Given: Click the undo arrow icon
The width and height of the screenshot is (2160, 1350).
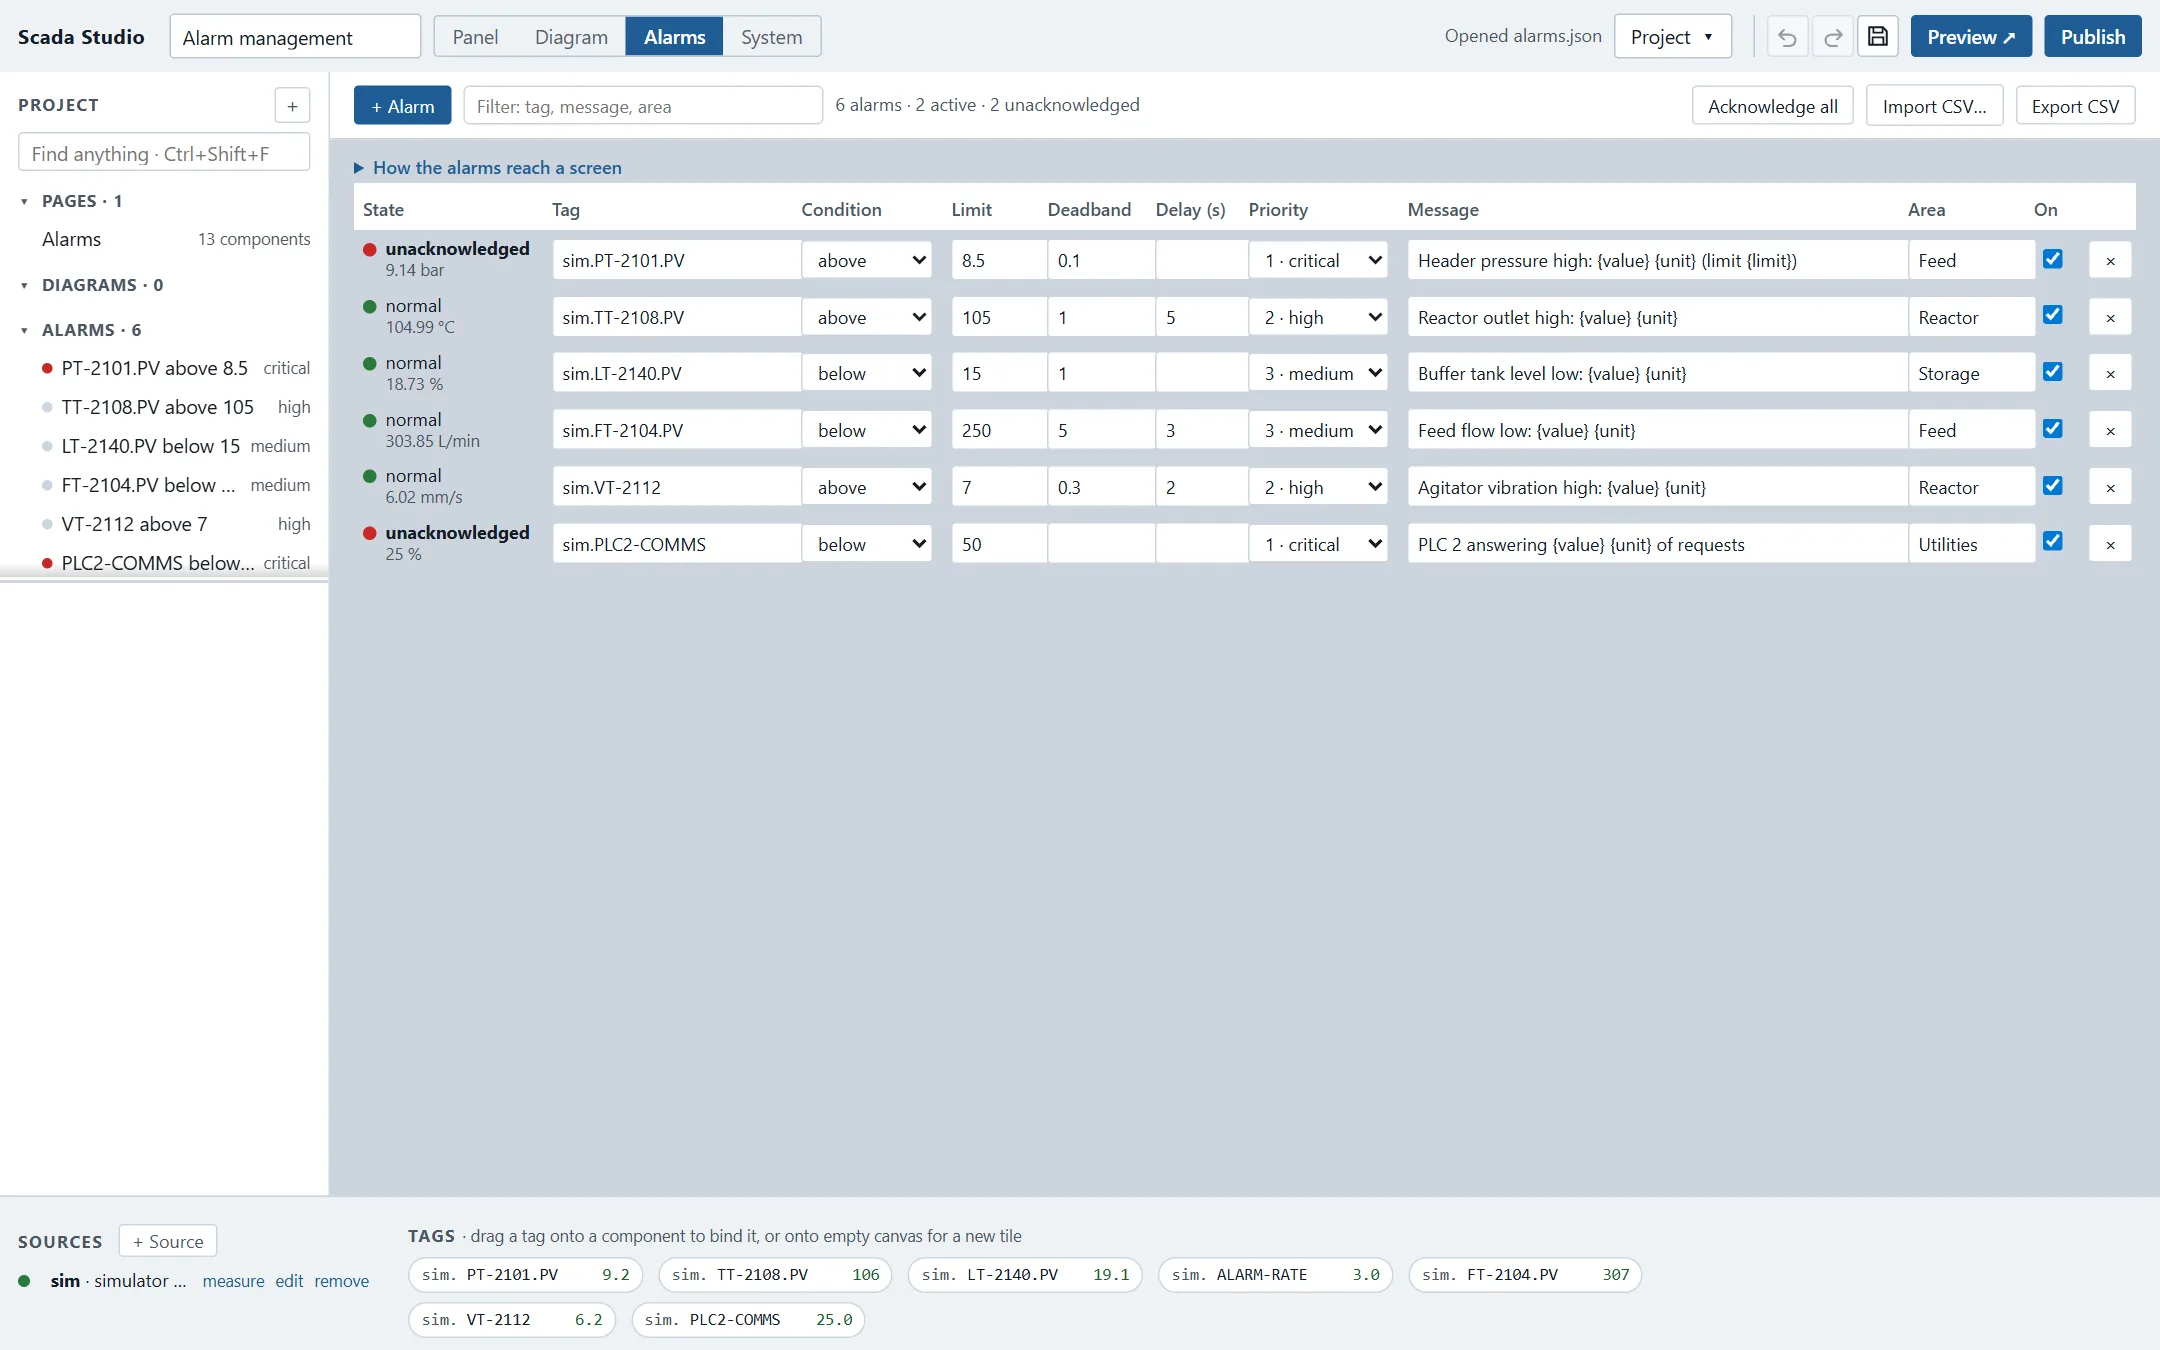Looking at the screenshot, I should click(1787, 37).
